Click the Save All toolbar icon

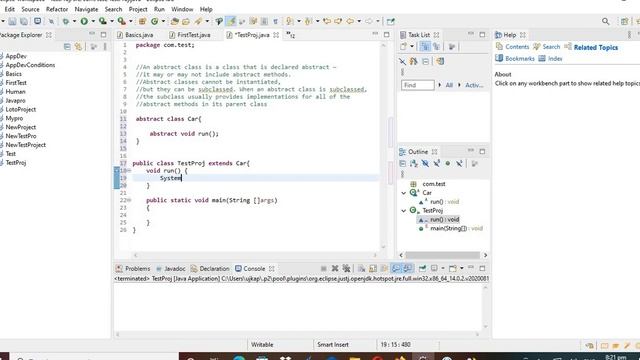24,21
